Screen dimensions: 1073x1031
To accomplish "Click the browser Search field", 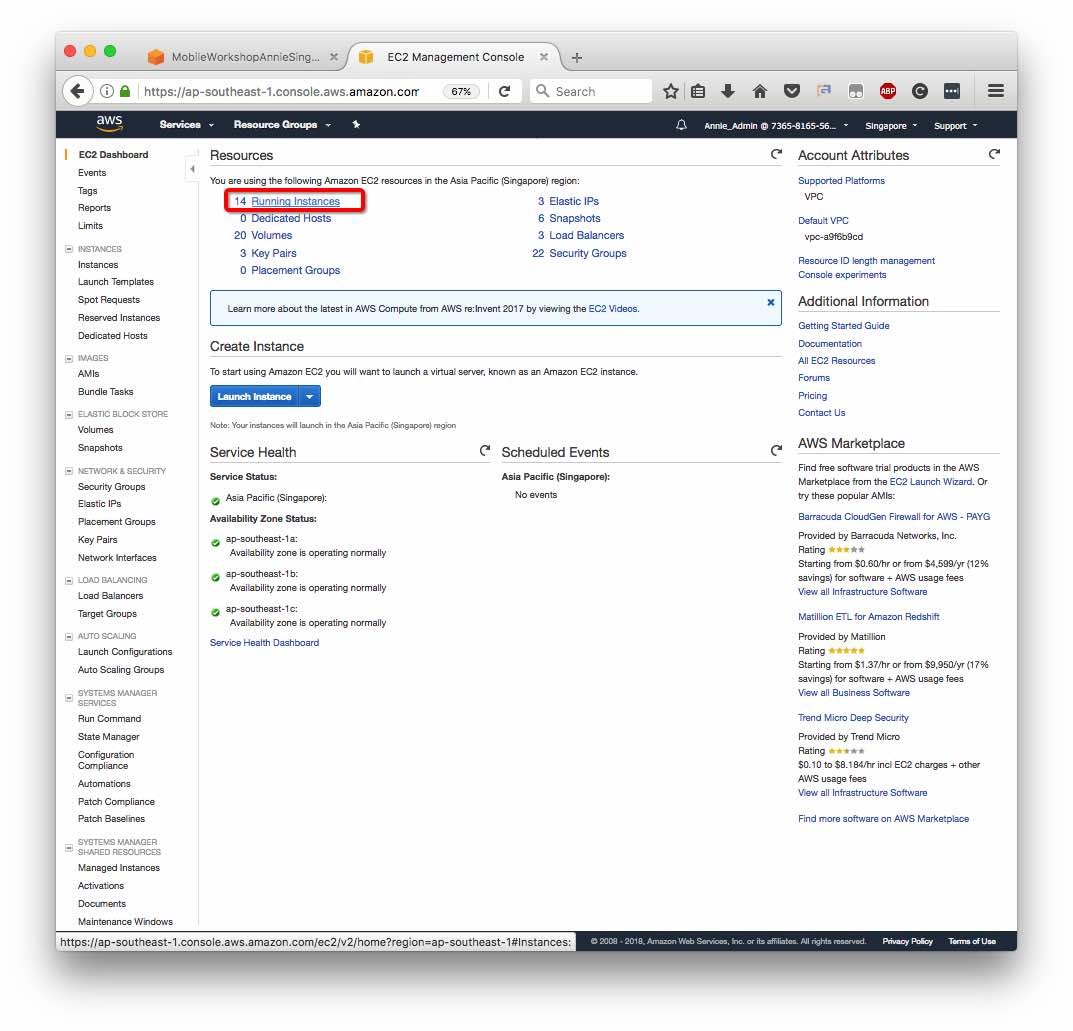I will pos(591,91).
